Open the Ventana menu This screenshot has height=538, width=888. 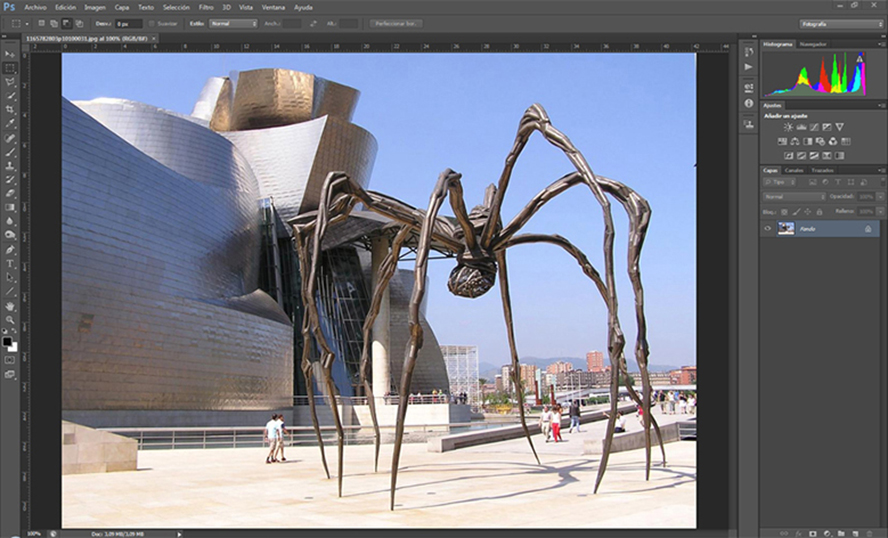click(x=274, y=7)
